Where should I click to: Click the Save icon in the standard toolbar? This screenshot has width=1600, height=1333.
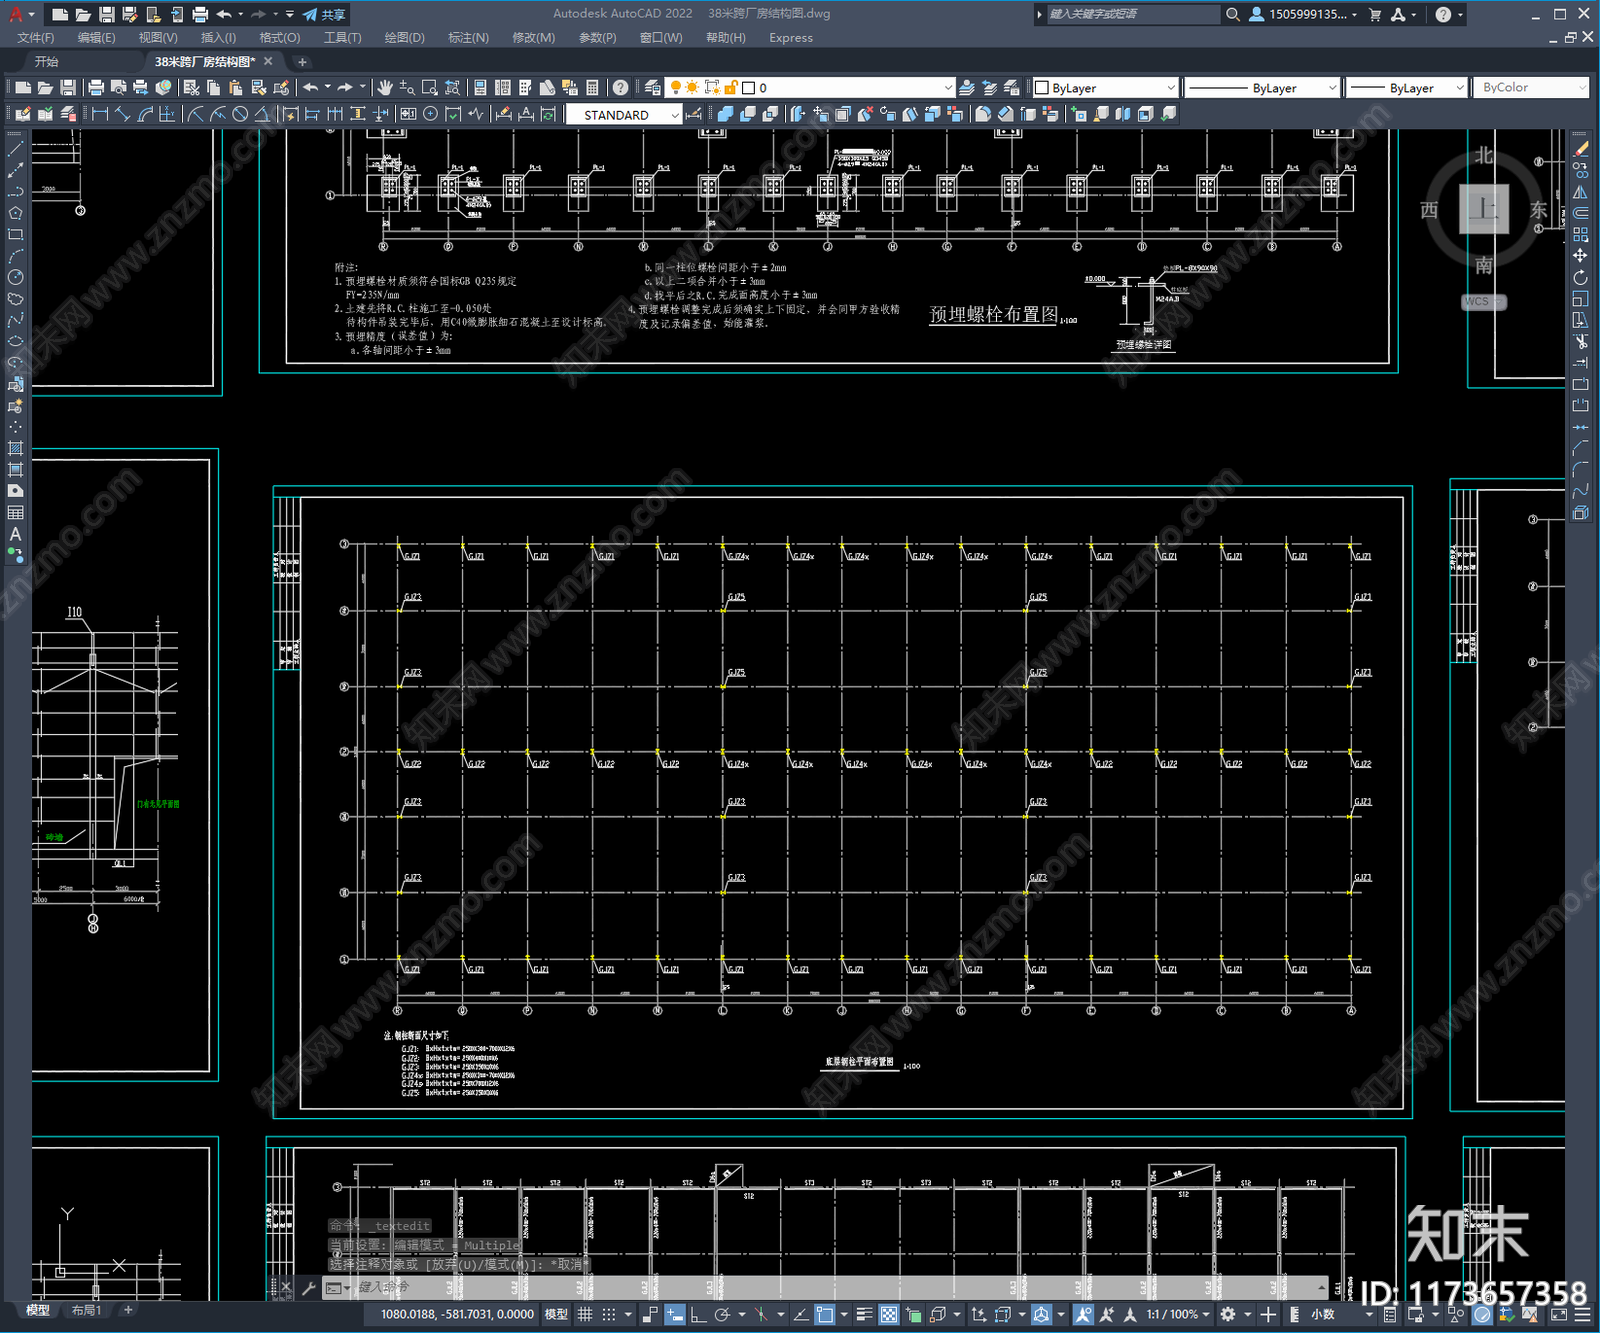67,88
